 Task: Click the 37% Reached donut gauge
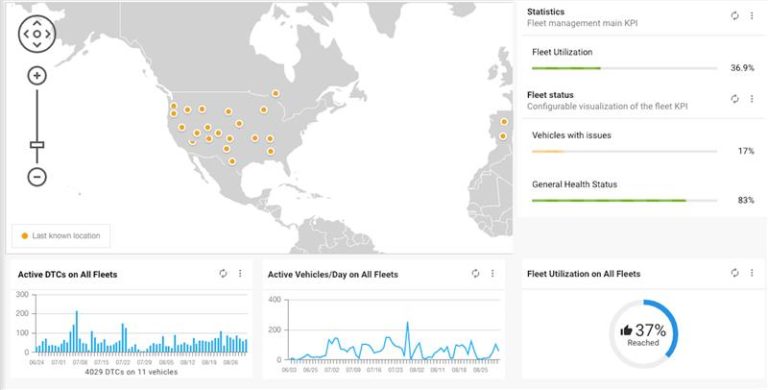pyautogui.click(x=643, y=334)
